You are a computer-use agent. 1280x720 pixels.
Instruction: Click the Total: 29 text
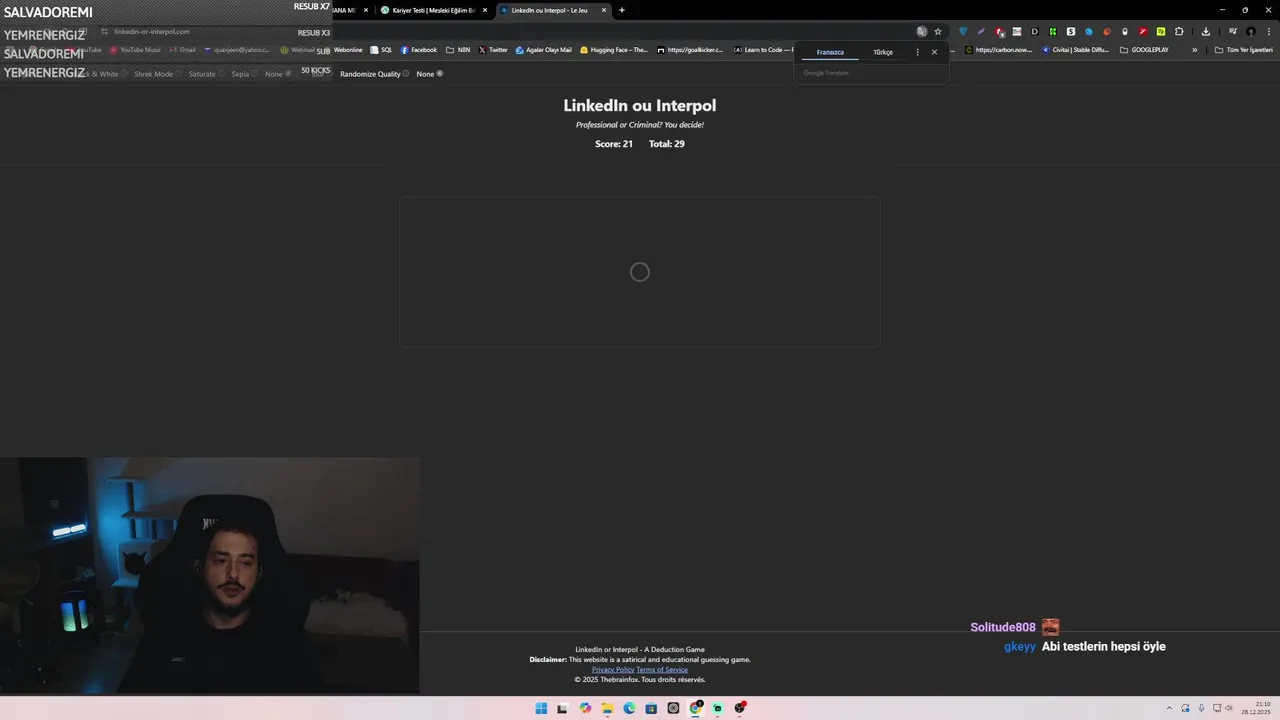click(x=667, y=144)
